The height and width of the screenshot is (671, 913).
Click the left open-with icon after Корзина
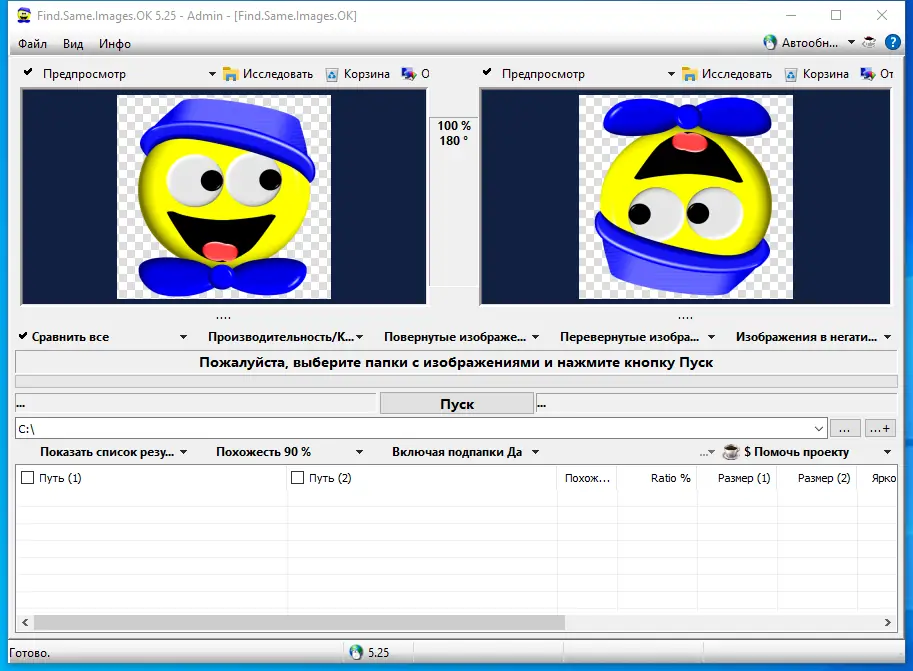pyautogui.click(x=408, y=74)
